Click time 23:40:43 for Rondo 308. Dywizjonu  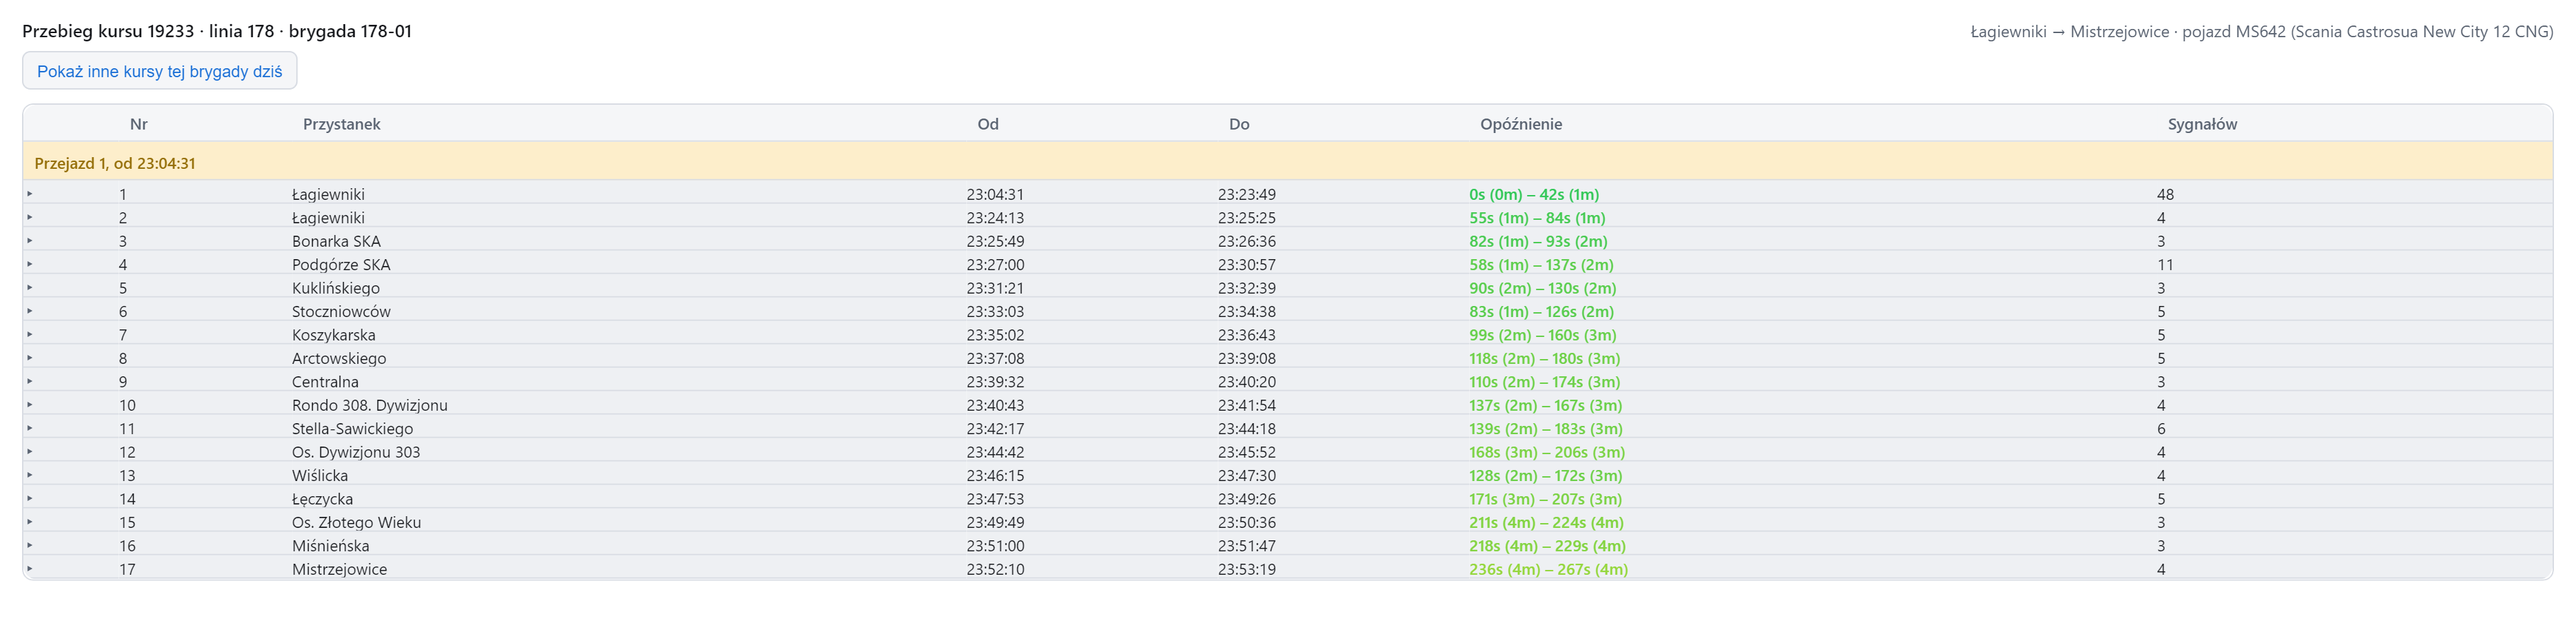(x=995, y=405)
